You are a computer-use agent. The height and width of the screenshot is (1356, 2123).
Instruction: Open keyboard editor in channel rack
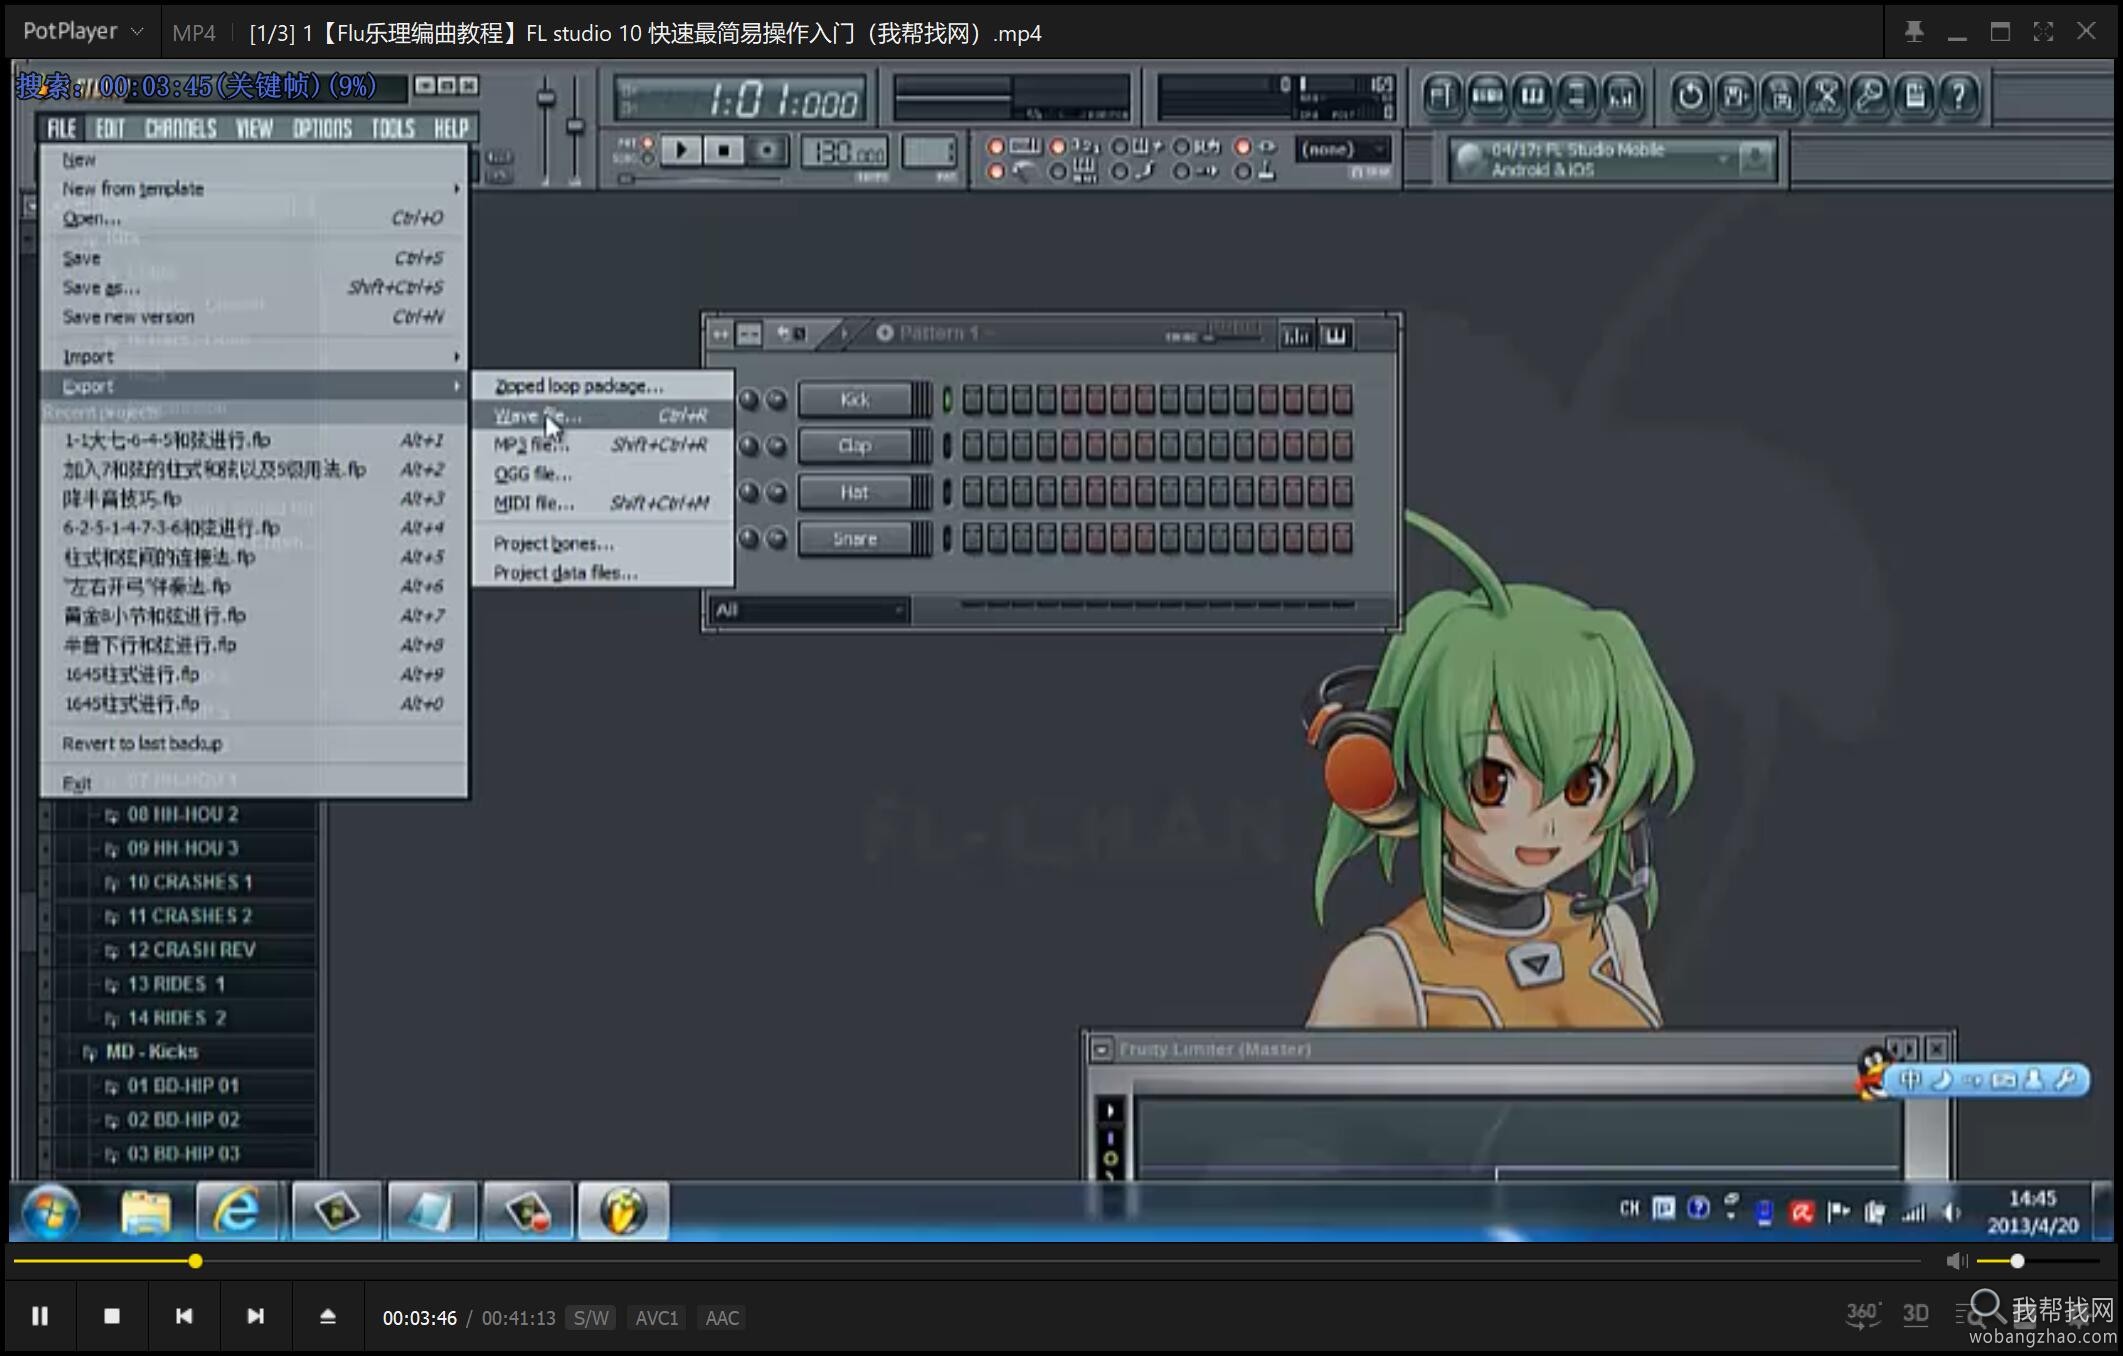[x=1336, y=335]
